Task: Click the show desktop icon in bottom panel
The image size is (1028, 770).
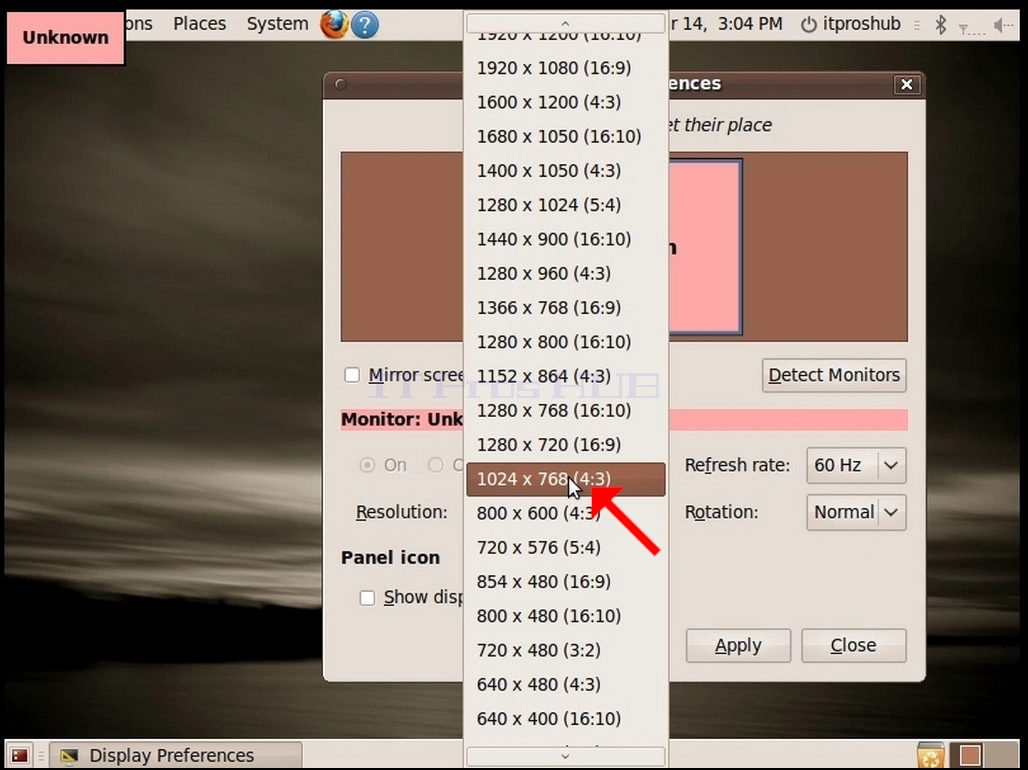Action: tap(20, 756)
